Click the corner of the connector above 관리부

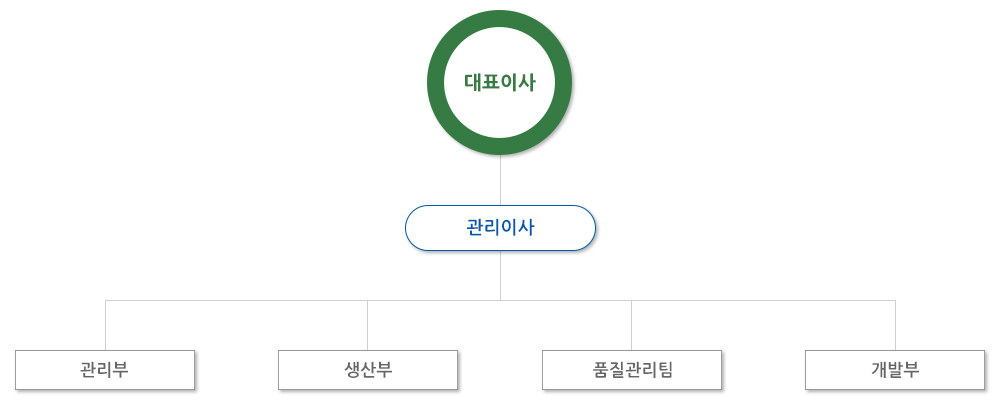(105, 300)
